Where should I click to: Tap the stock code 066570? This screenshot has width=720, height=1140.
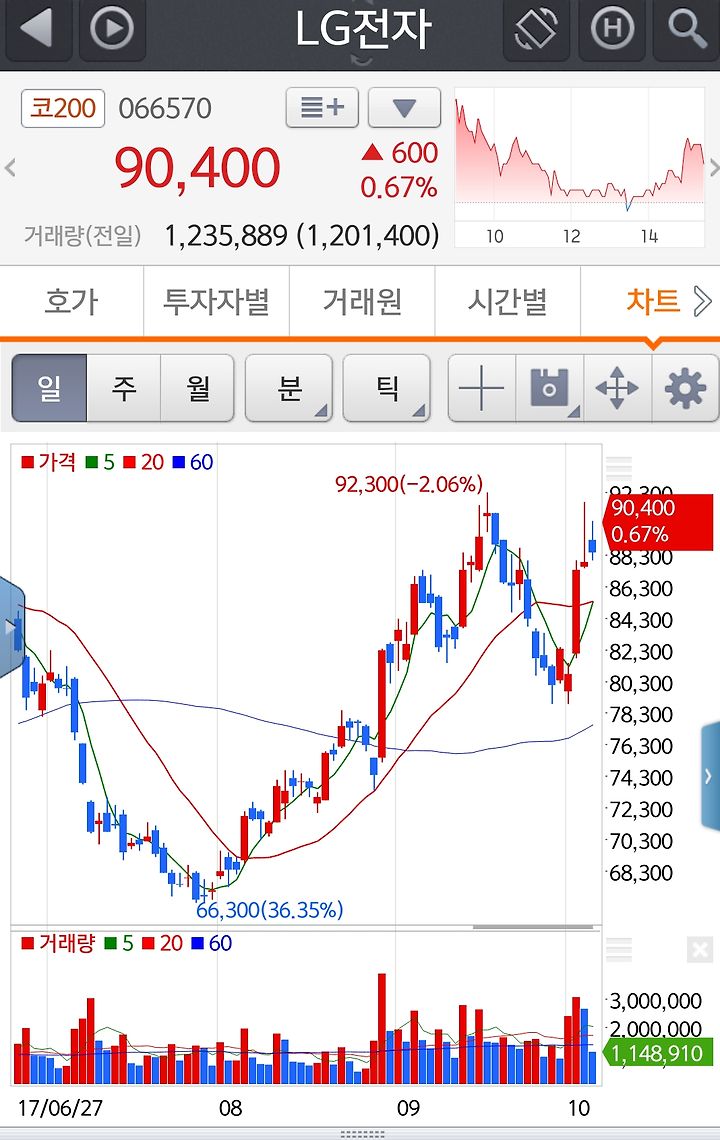[x=165, y=108]
